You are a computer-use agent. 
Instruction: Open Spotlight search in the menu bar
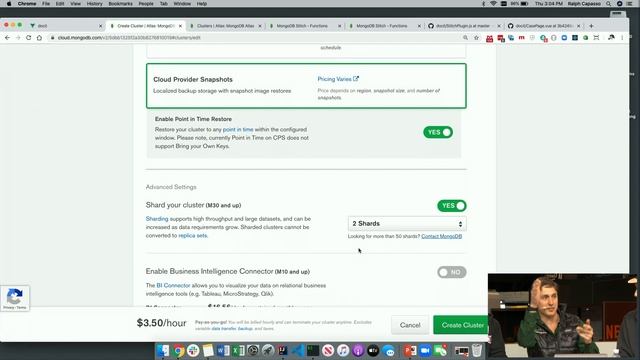pyautogui.click(x=609, y=4)
